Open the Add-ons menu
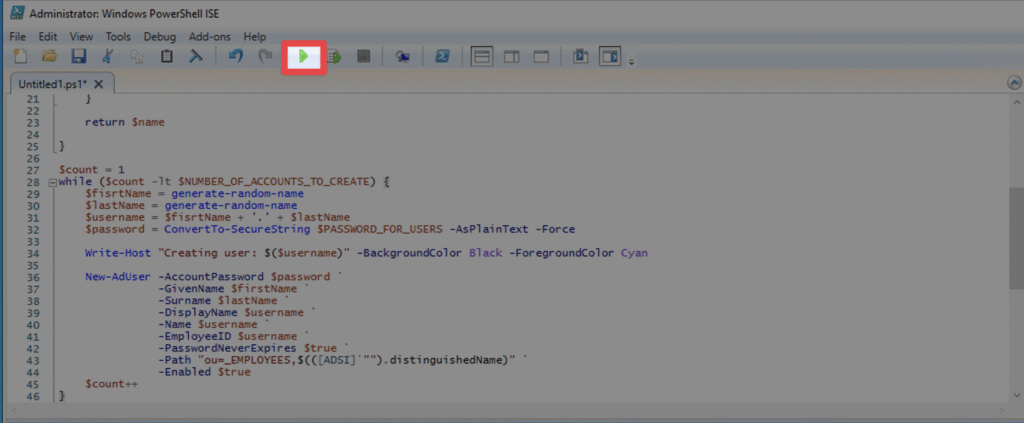The image size is (1024, 423). [x=209, y=36]
